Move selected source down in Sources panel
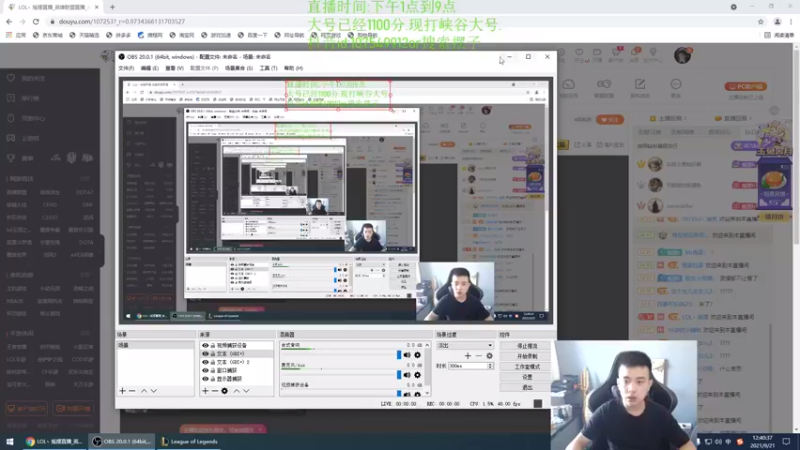This screenshot has height=450, width=800. (x=246, y=391)
